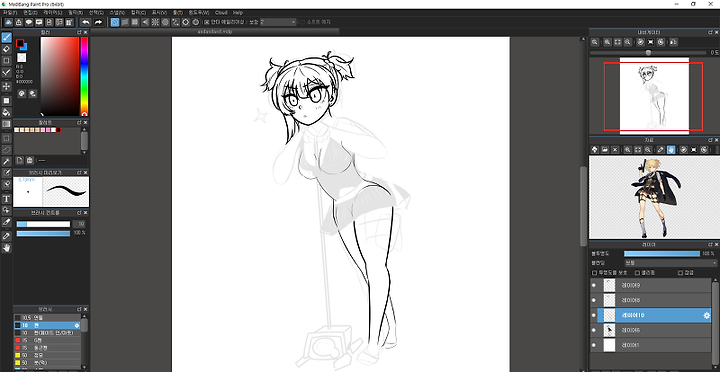Clear the reference image with the X icon
This screenshot has width=720, height=372.
[615, 150]
